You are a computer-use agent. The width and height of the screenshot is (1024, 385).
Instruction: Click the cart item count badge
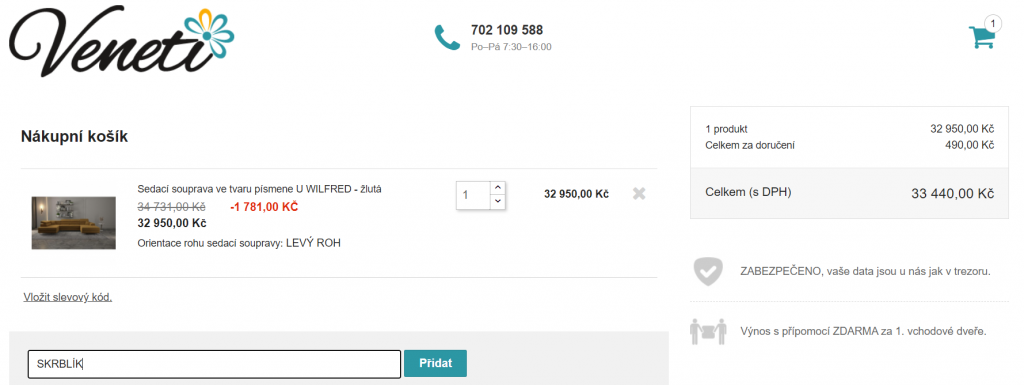993,23
